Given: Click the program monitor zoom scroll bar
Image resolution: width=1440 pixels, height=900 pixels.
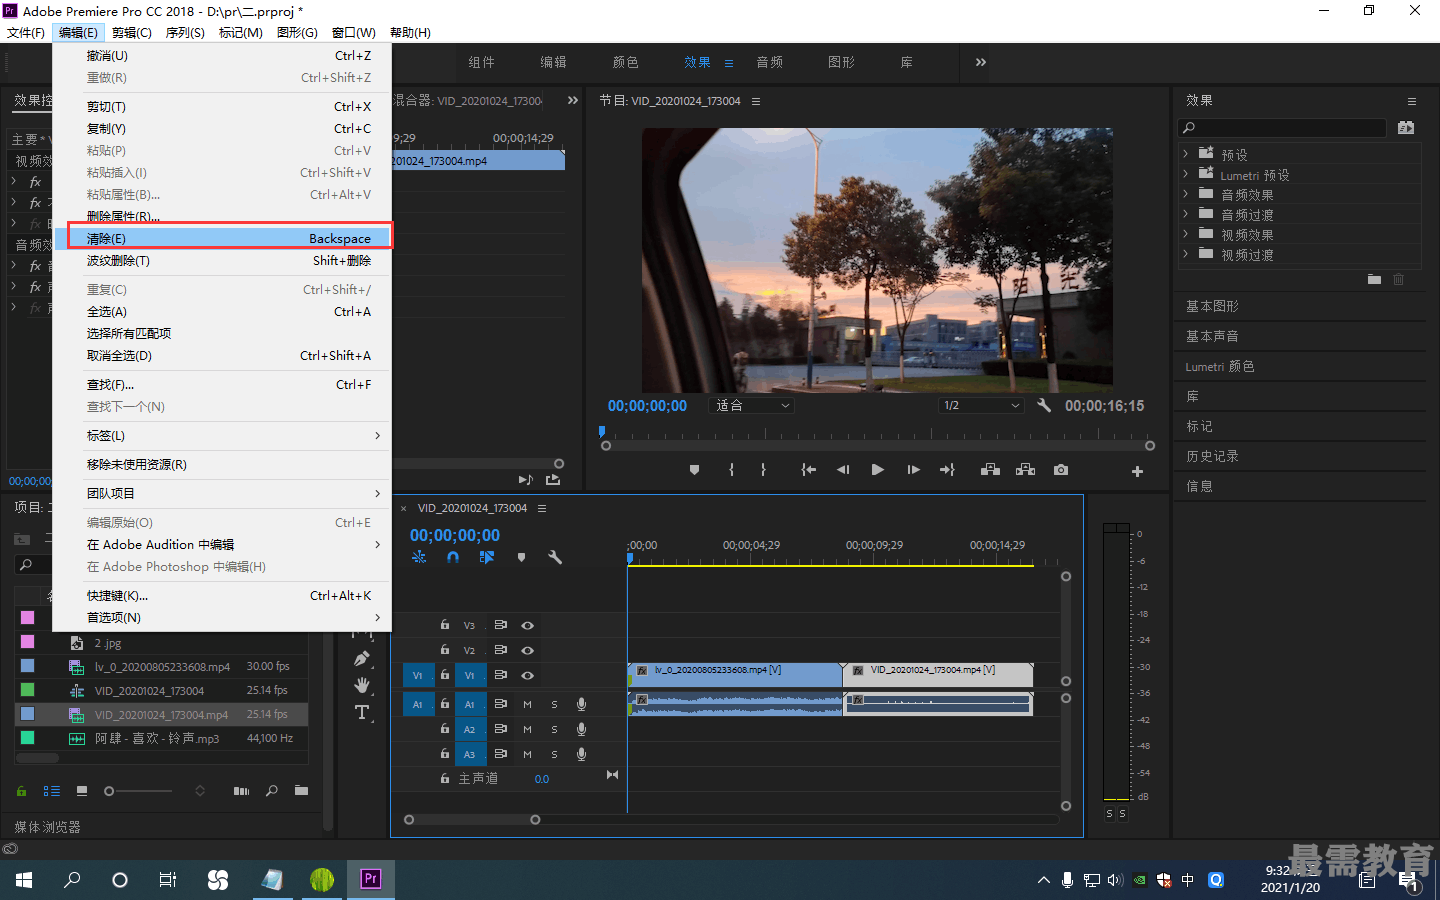Looking at the screenshot, I should click(x=878, y=446).
